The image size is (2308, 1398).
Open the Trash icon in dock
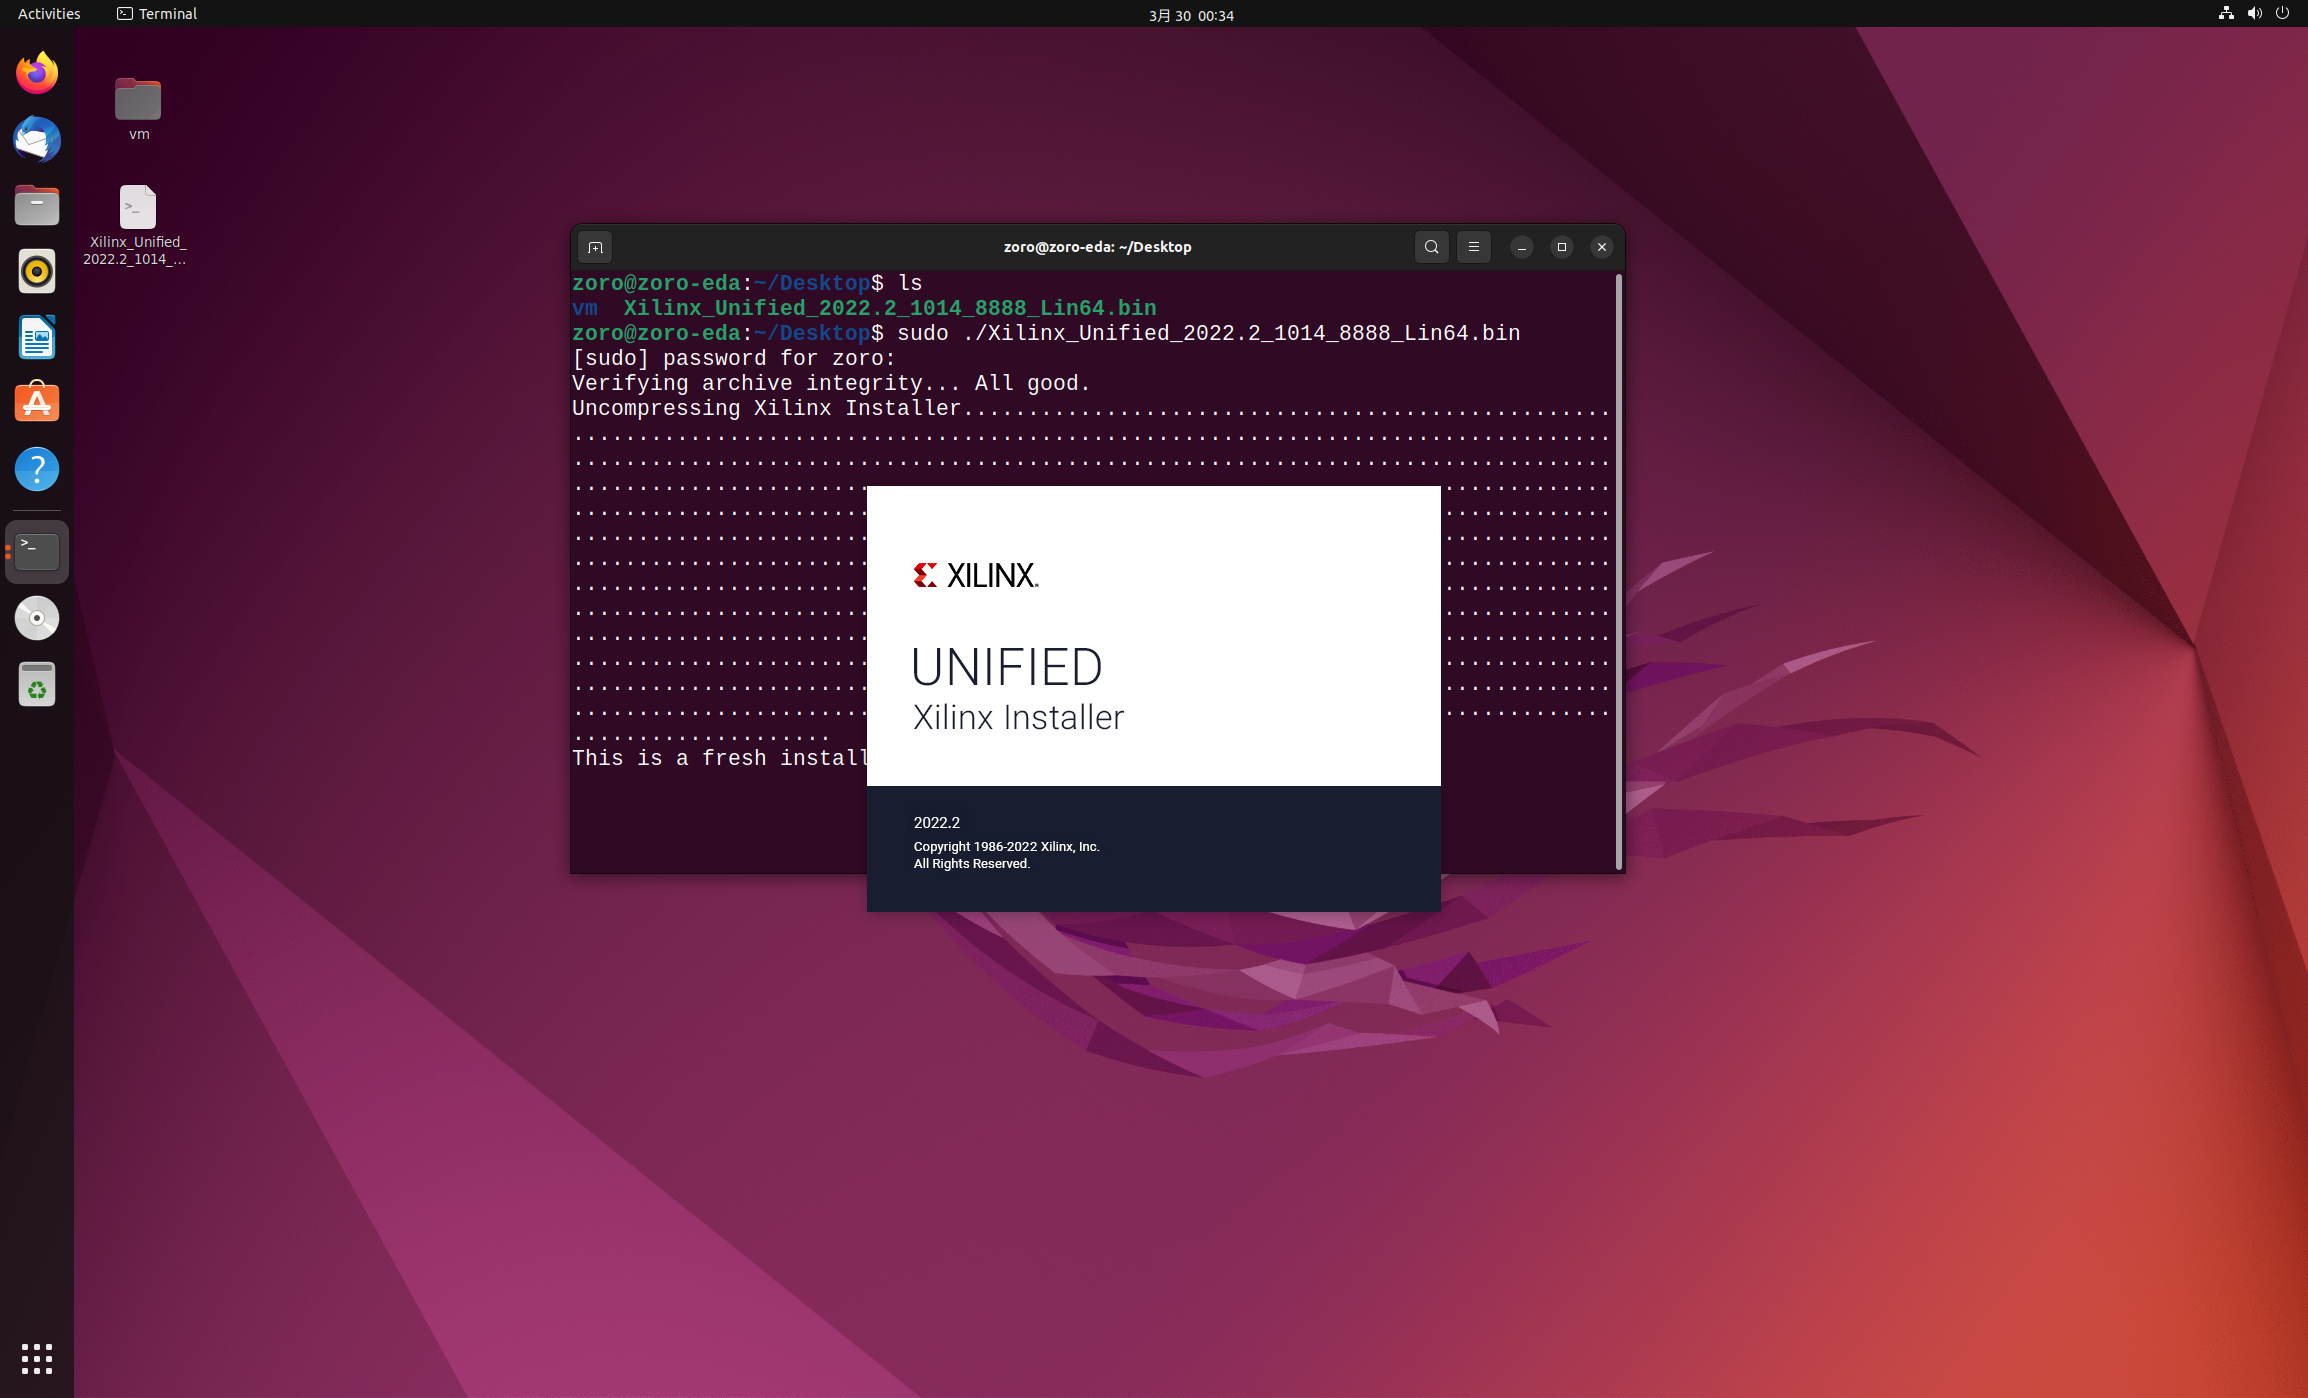pyautogui.click(x=37, y=685)
